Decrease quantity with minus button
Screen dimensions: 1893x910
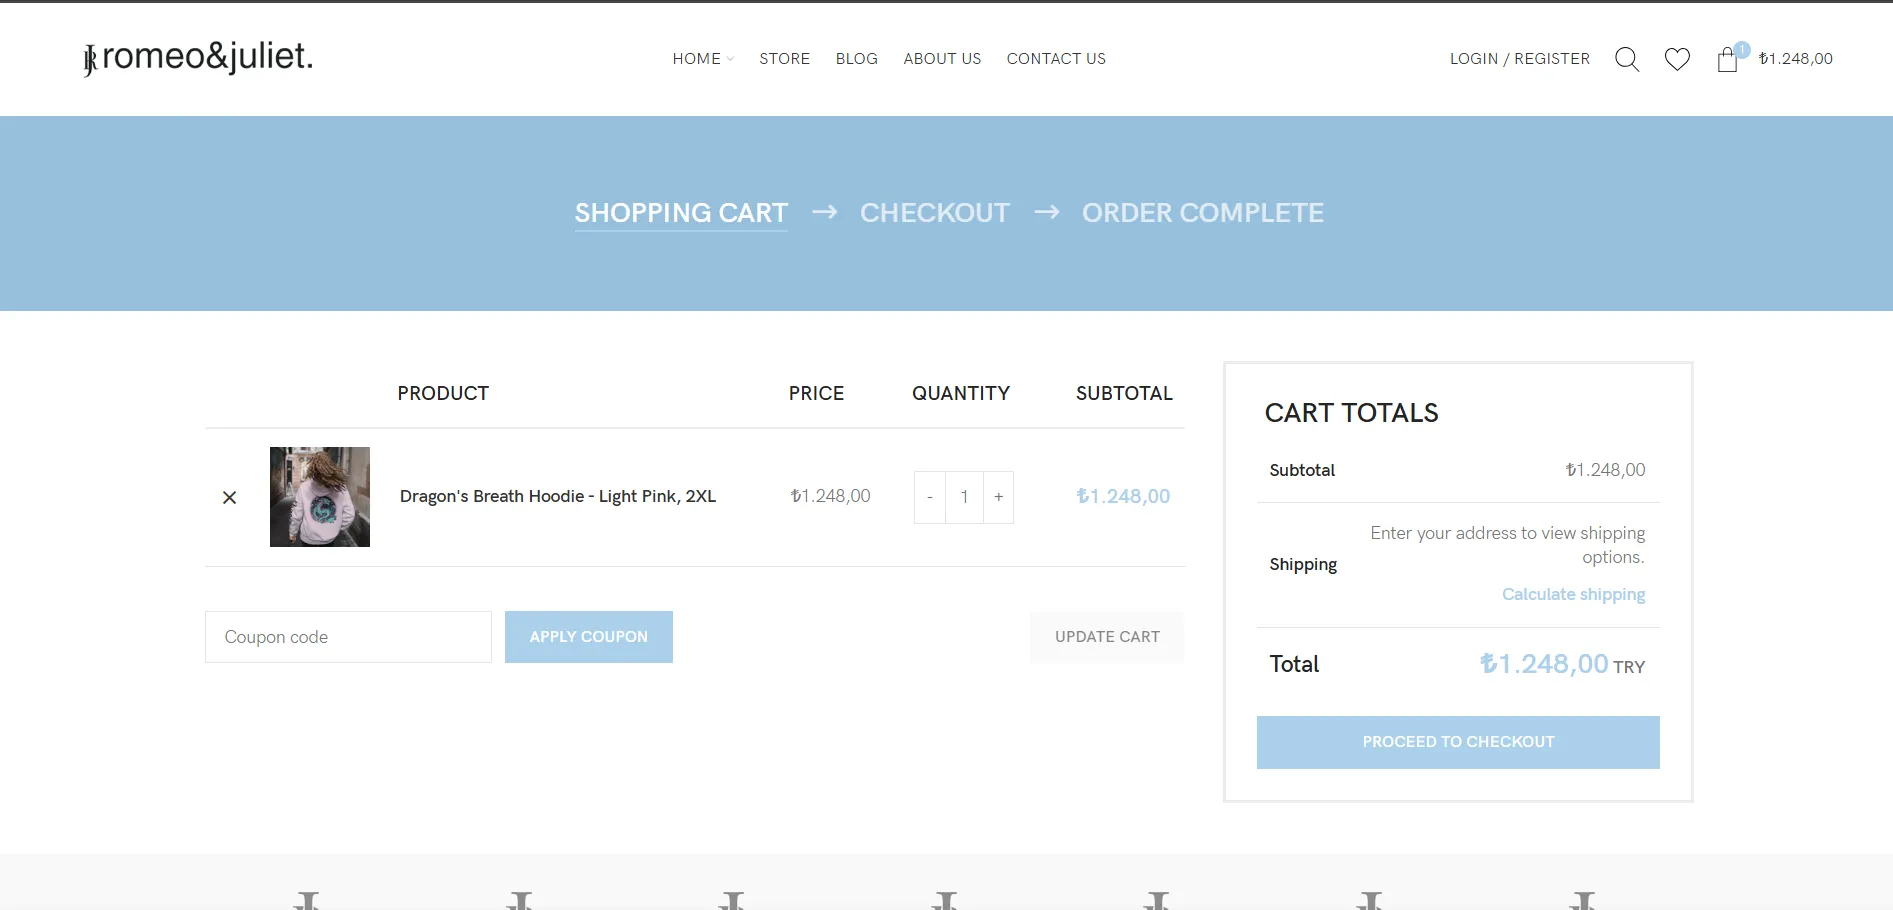pyautogui.click(x=930, y=497)
